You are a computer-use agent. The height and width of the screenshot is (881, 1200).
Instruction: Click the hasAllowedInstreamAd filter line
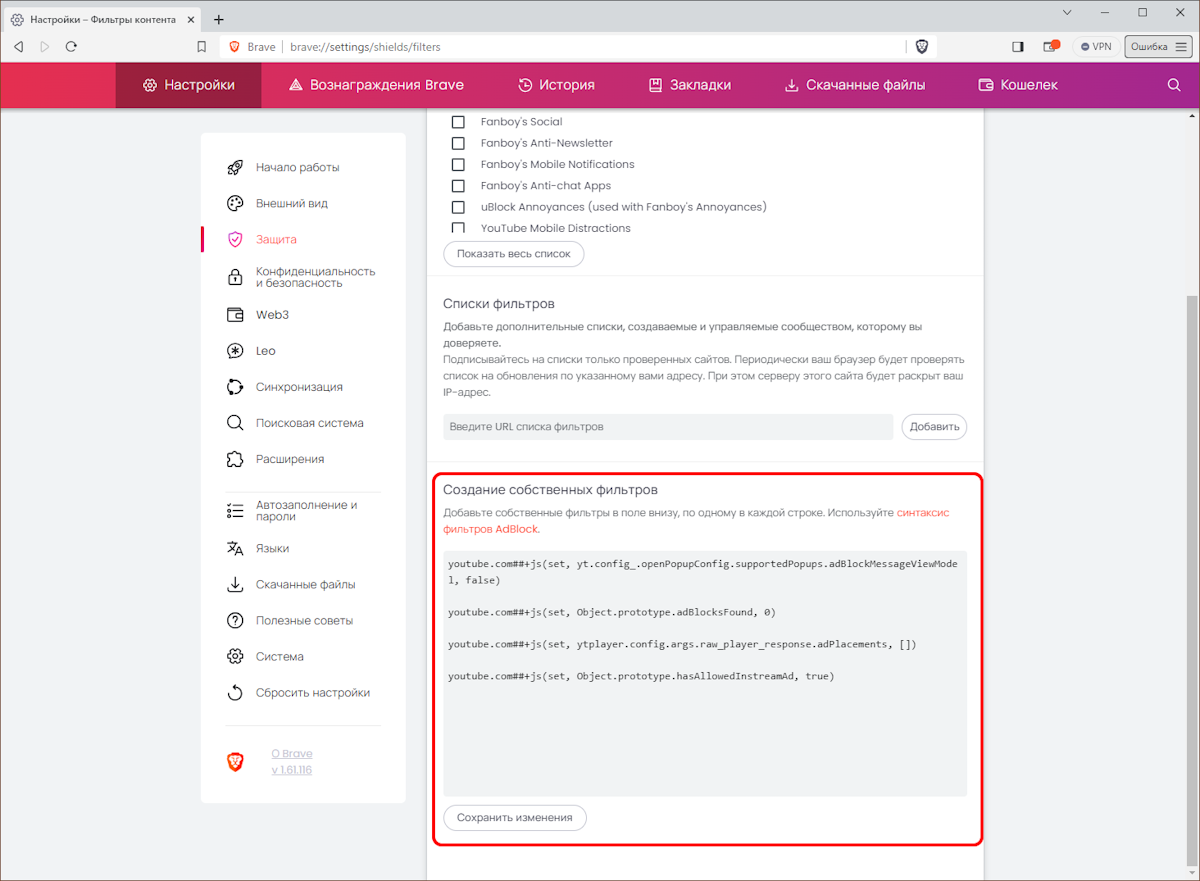click(641, 676)
